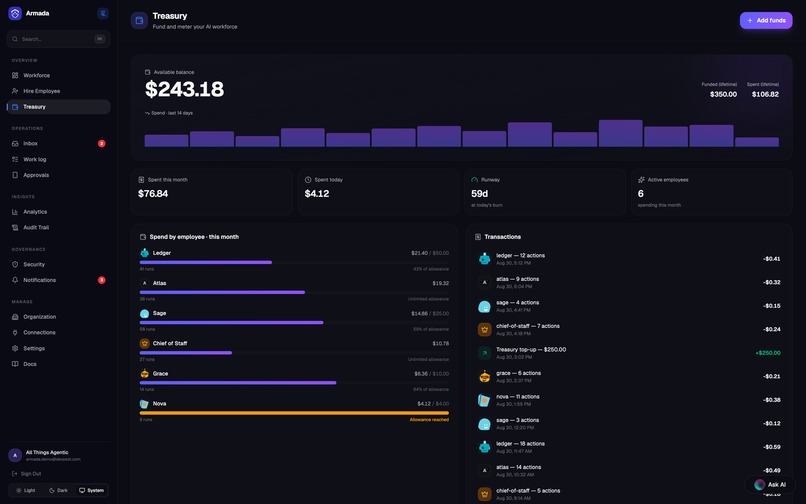Screen dimensions: 806x504
Task: Open 'chief-of-staff — 7 actions' transaction
Action: point(629,329)
